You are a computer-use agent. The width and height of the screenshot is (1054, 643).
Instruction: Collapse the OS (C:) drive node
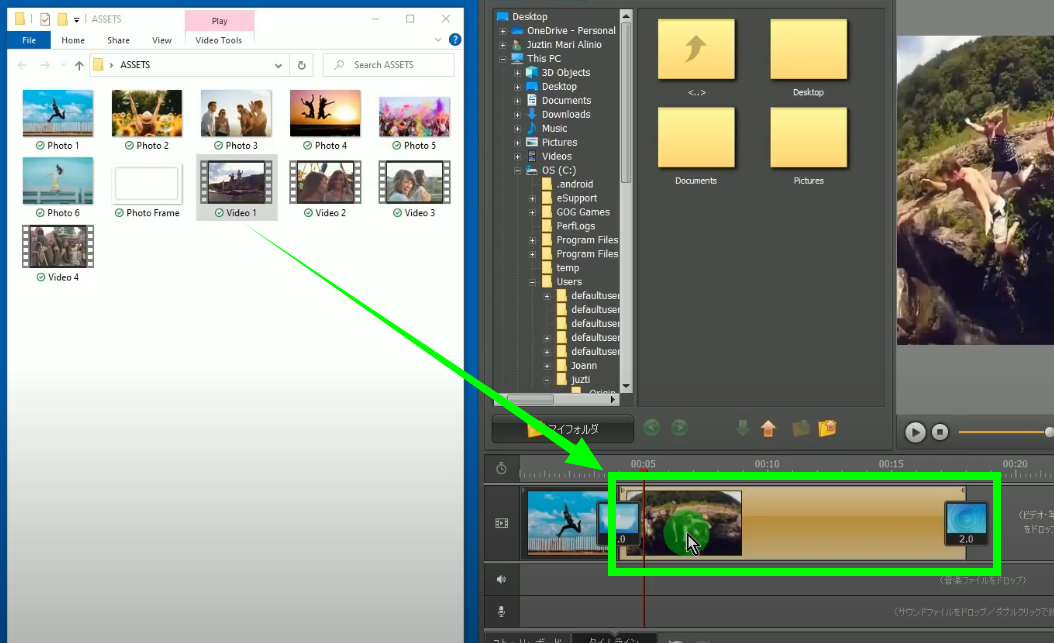(518, 171)
